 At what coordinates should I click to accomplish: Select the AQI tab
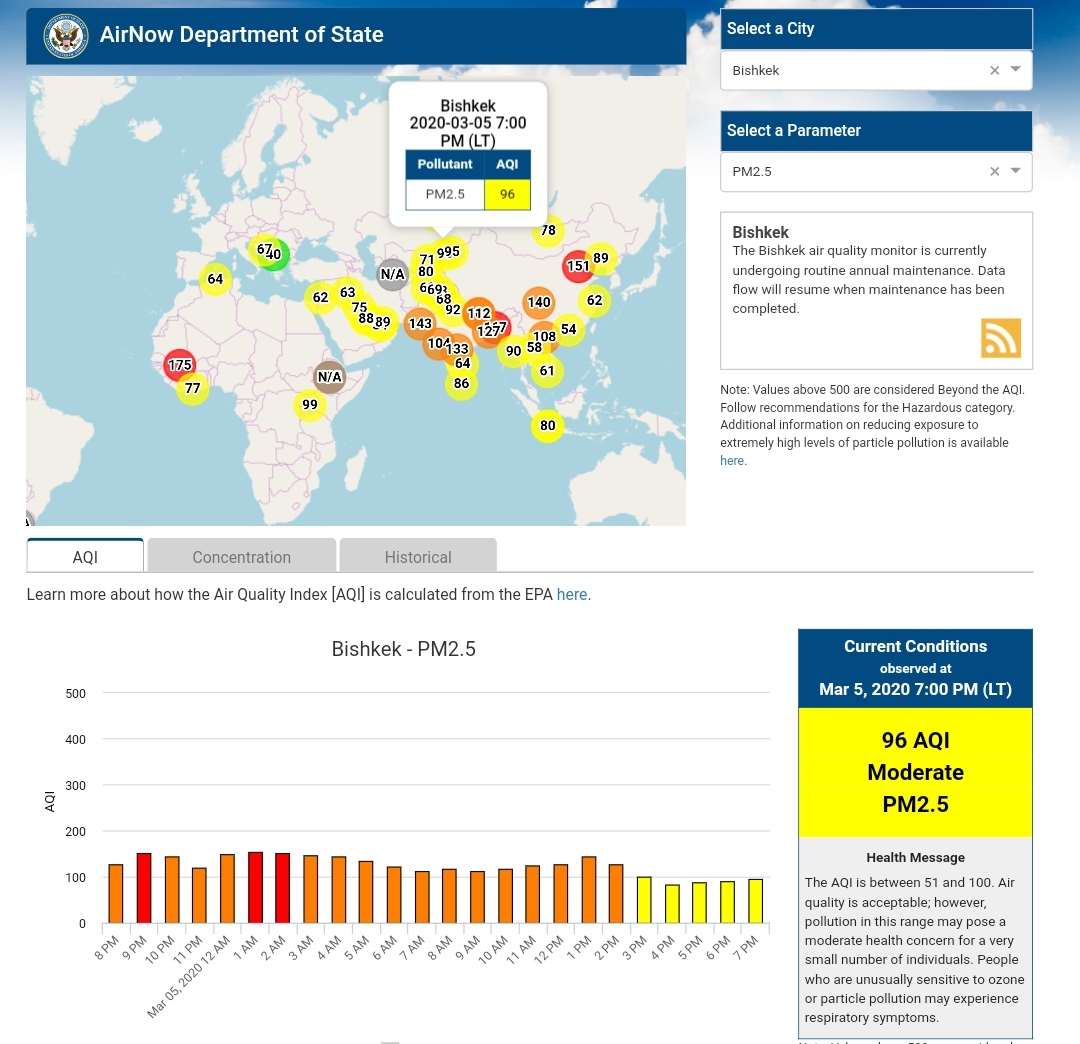point(85,557)
